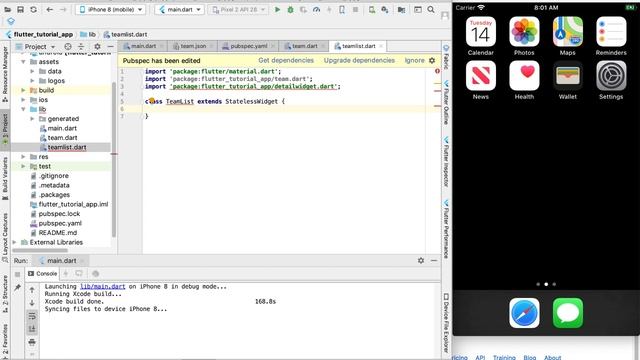The image size is (640, 360).
Task: Select the Console tab in Run panel
Action: pos(42,273)
